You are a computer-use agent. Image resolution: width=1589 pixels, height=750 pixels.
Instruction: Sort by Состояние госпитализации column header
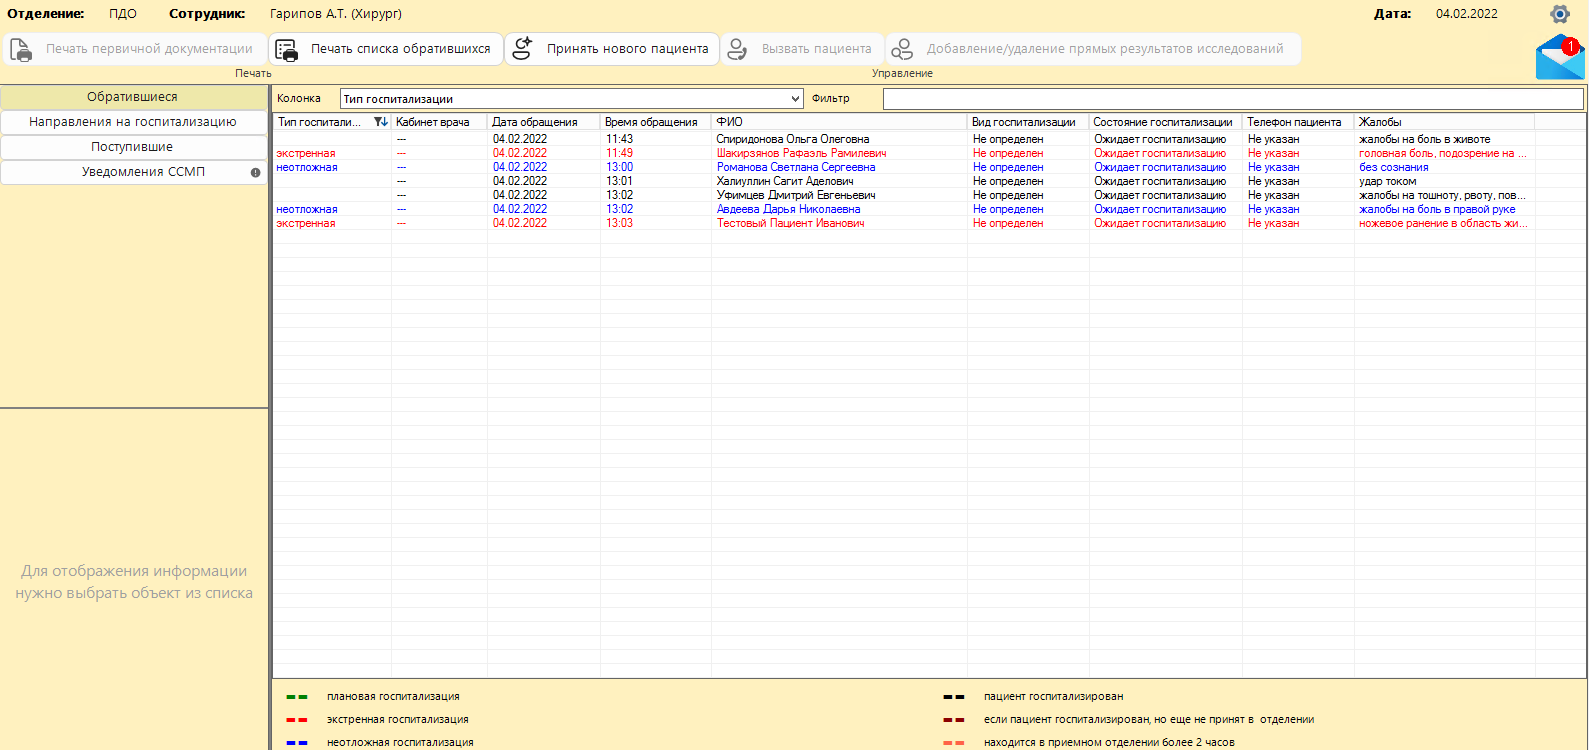(x=1165, y=122)
